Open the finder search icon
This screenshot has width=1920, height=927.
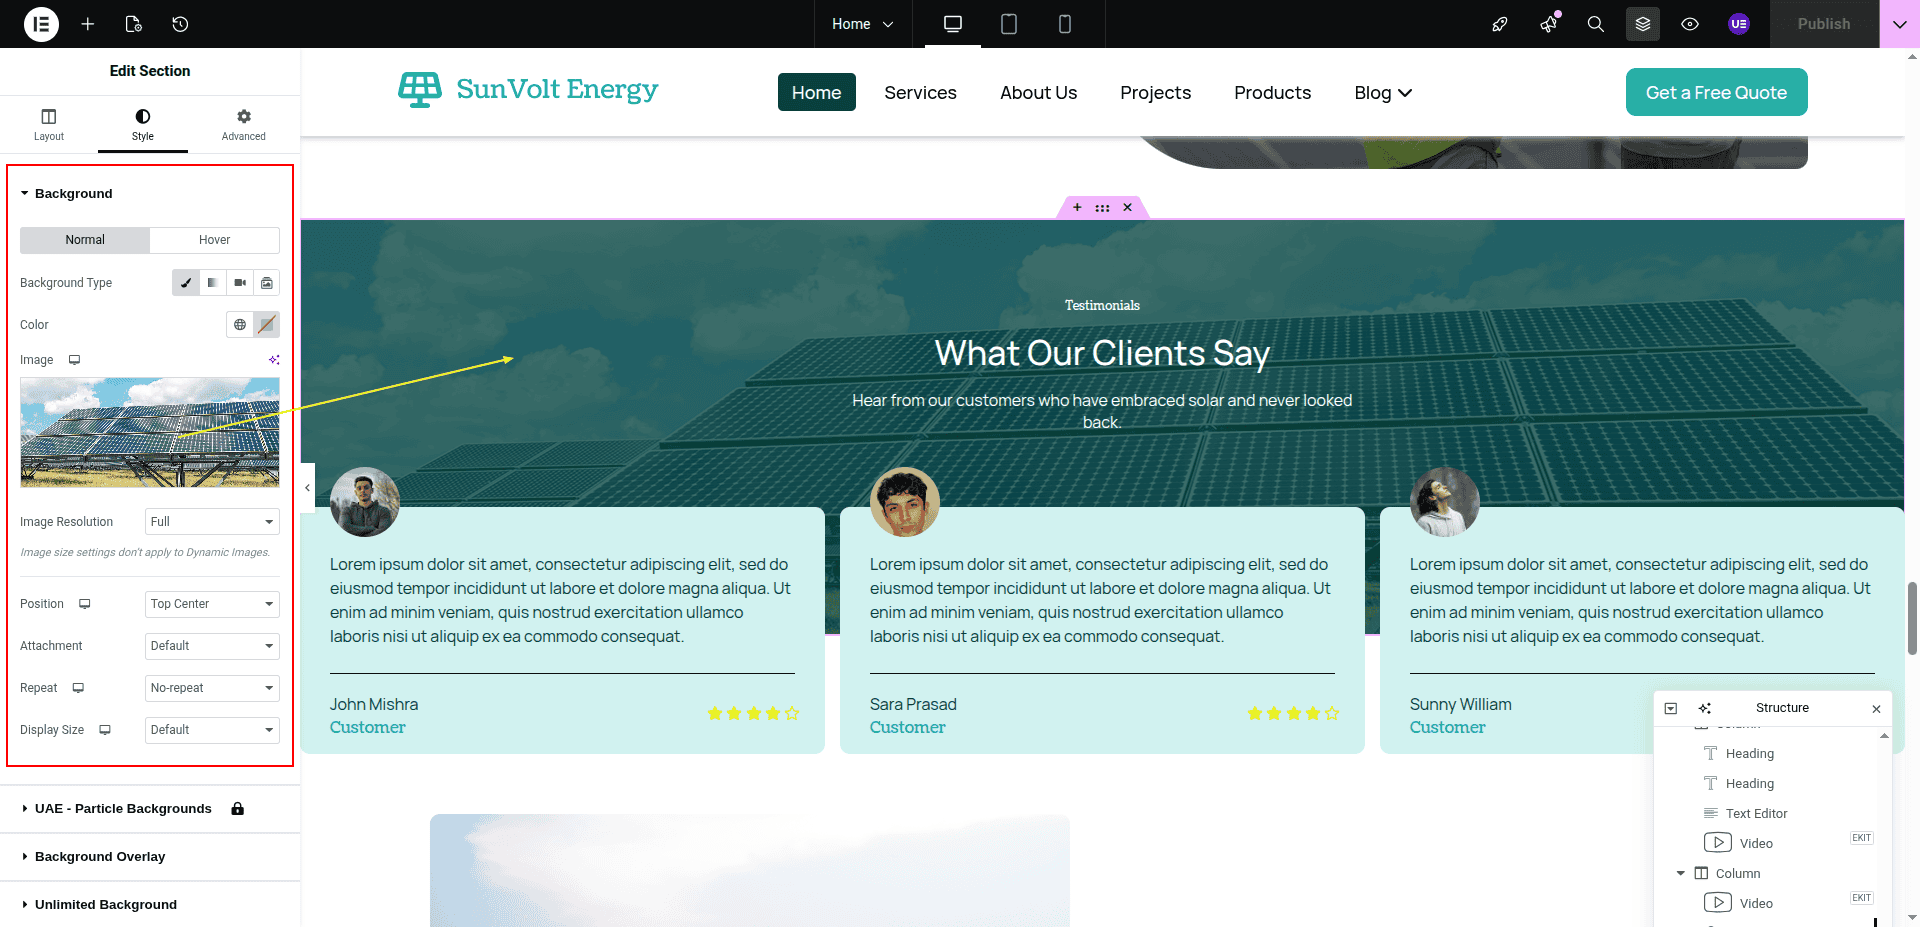tap(1595, 24)
